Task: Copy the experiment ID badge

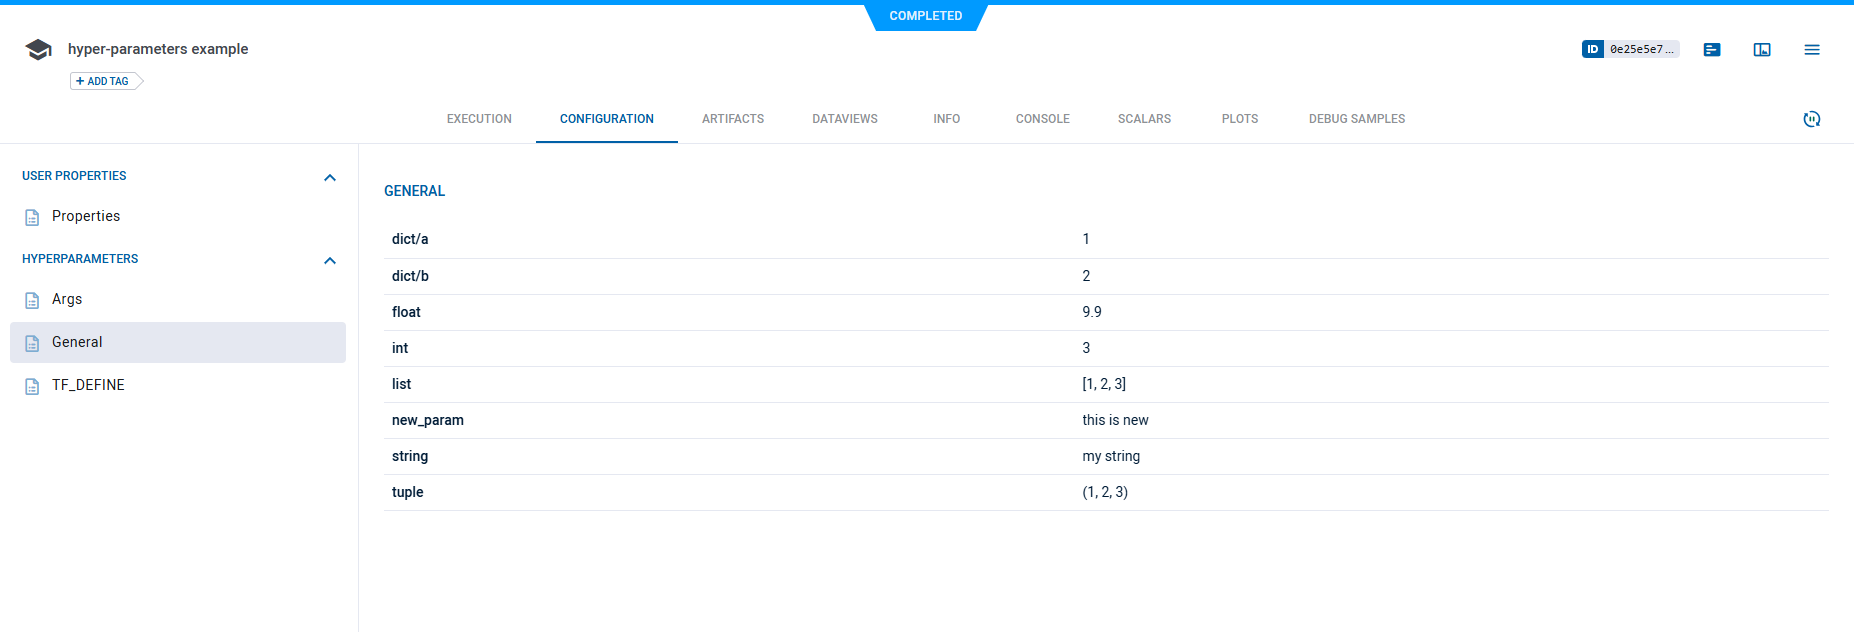Action: tap(1630, 49)
